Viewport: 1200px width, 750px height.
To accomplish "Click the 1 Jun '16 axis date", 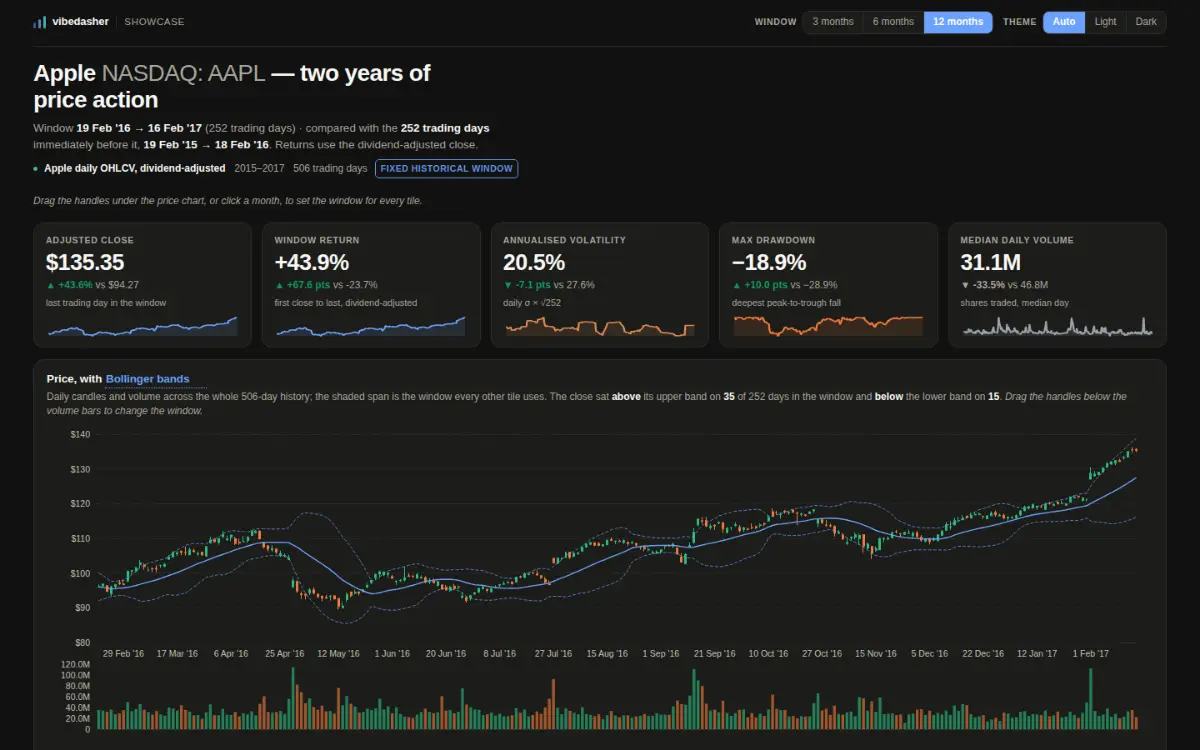I will [x=392, y=653].
